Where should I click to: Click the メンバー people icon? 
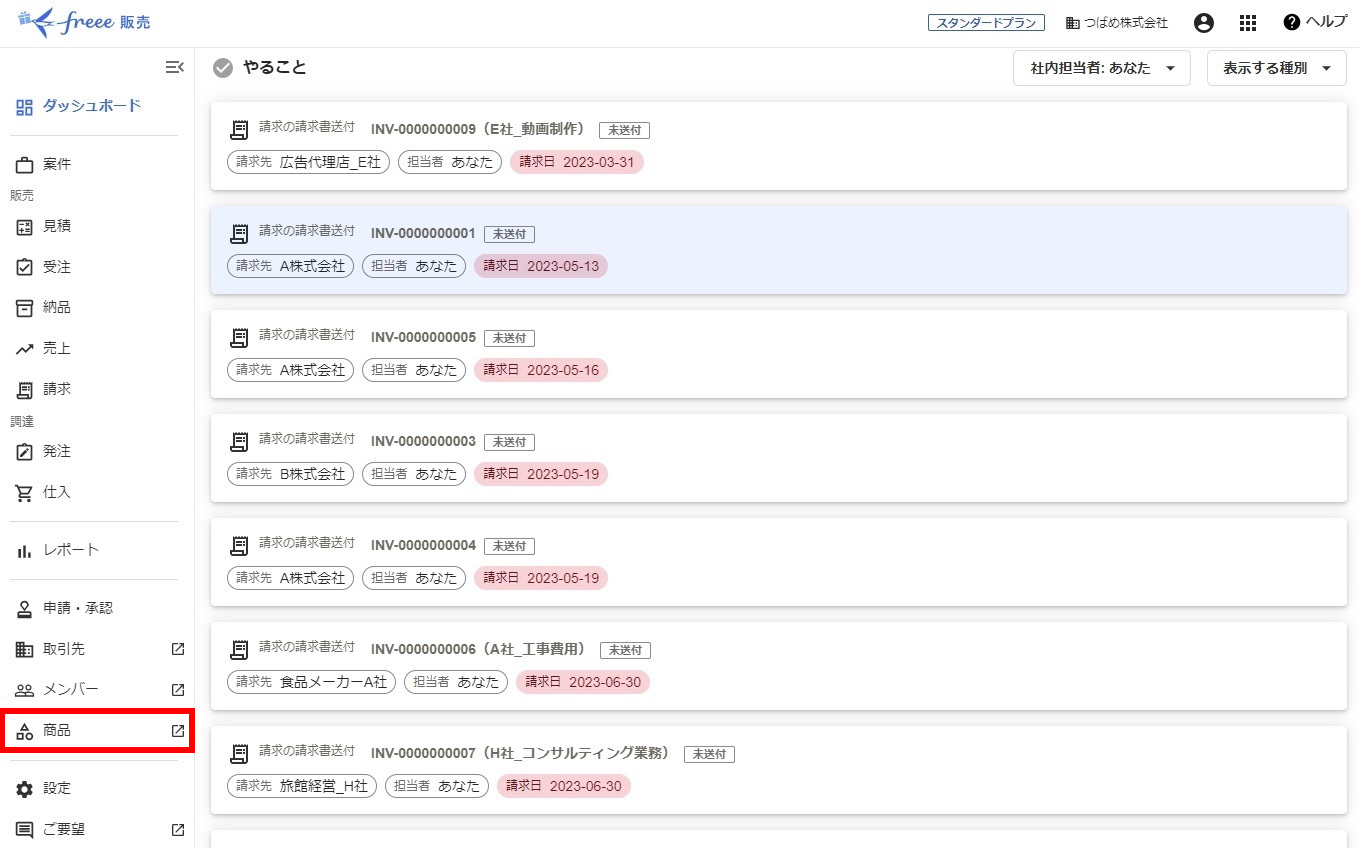25,690
